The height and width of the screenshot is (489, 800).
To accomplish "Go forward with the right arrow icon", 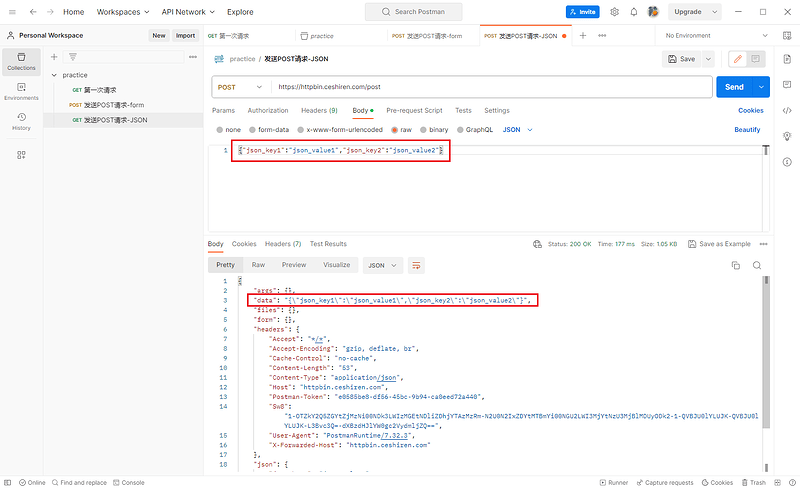I will (50, 12).
